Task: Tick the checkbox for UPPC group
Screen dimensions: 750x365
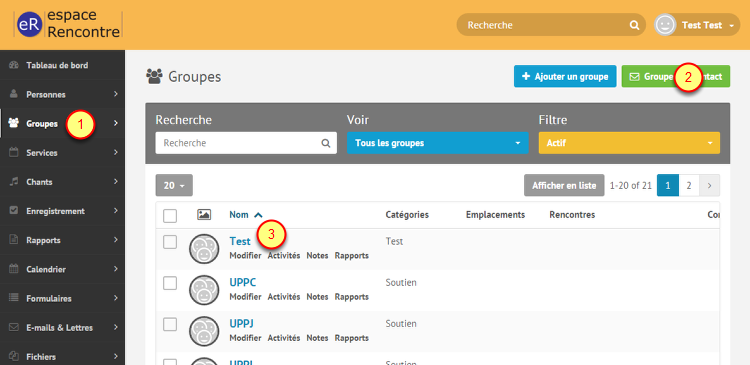Action: [x=170, y=283]
